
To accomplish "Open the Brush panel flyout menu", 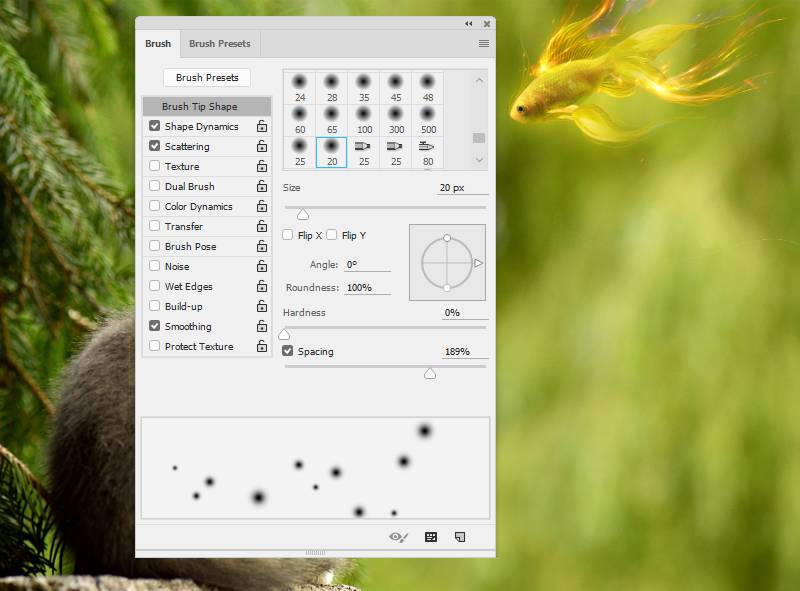I will click(x=484, y=44).
